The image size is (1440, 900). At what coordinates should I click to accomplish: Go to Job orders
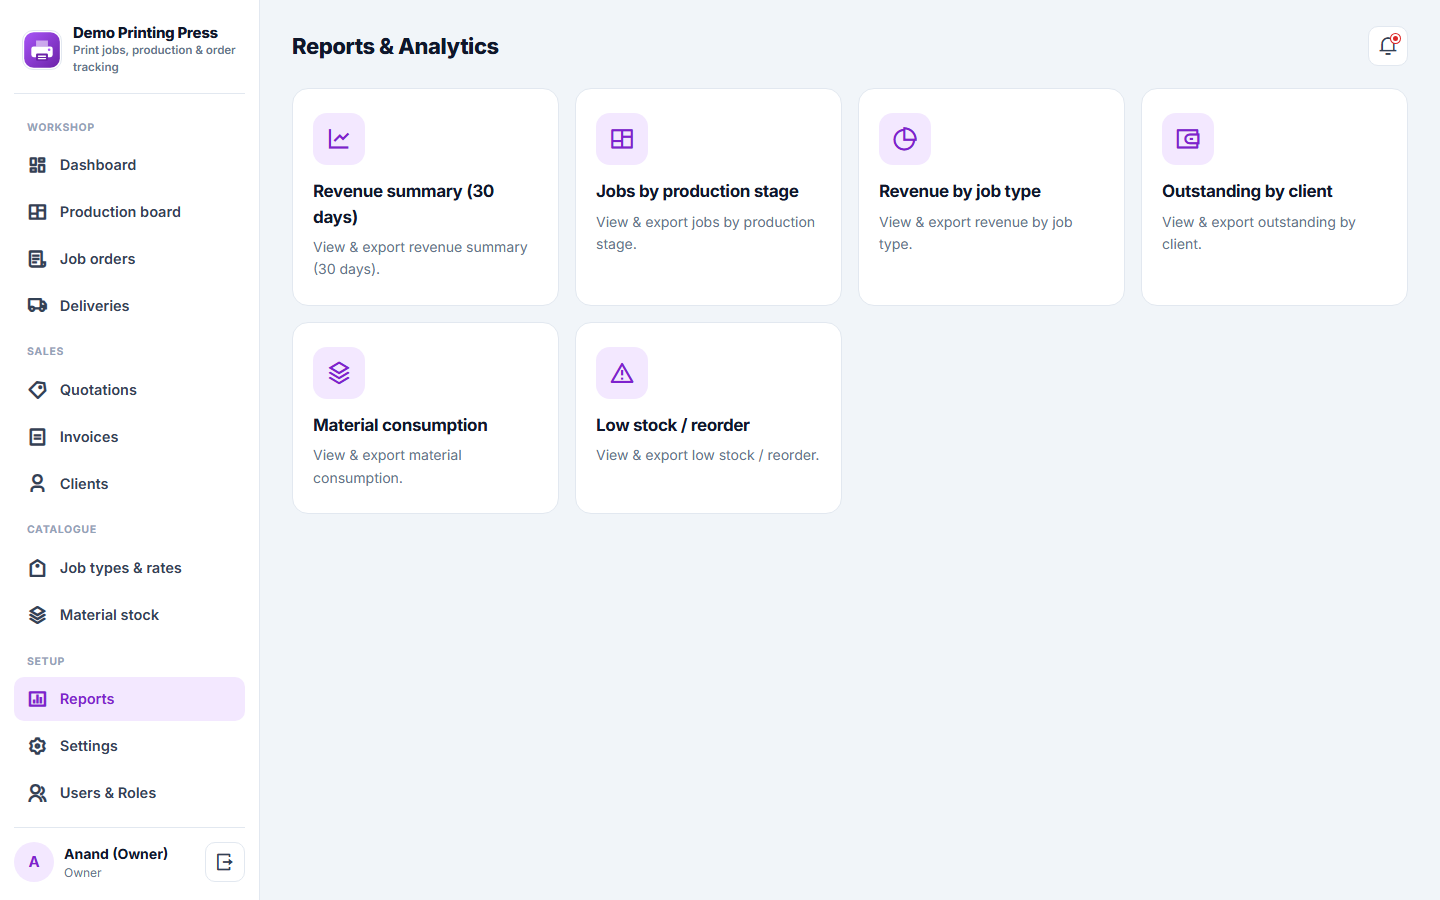click(129, 259)
